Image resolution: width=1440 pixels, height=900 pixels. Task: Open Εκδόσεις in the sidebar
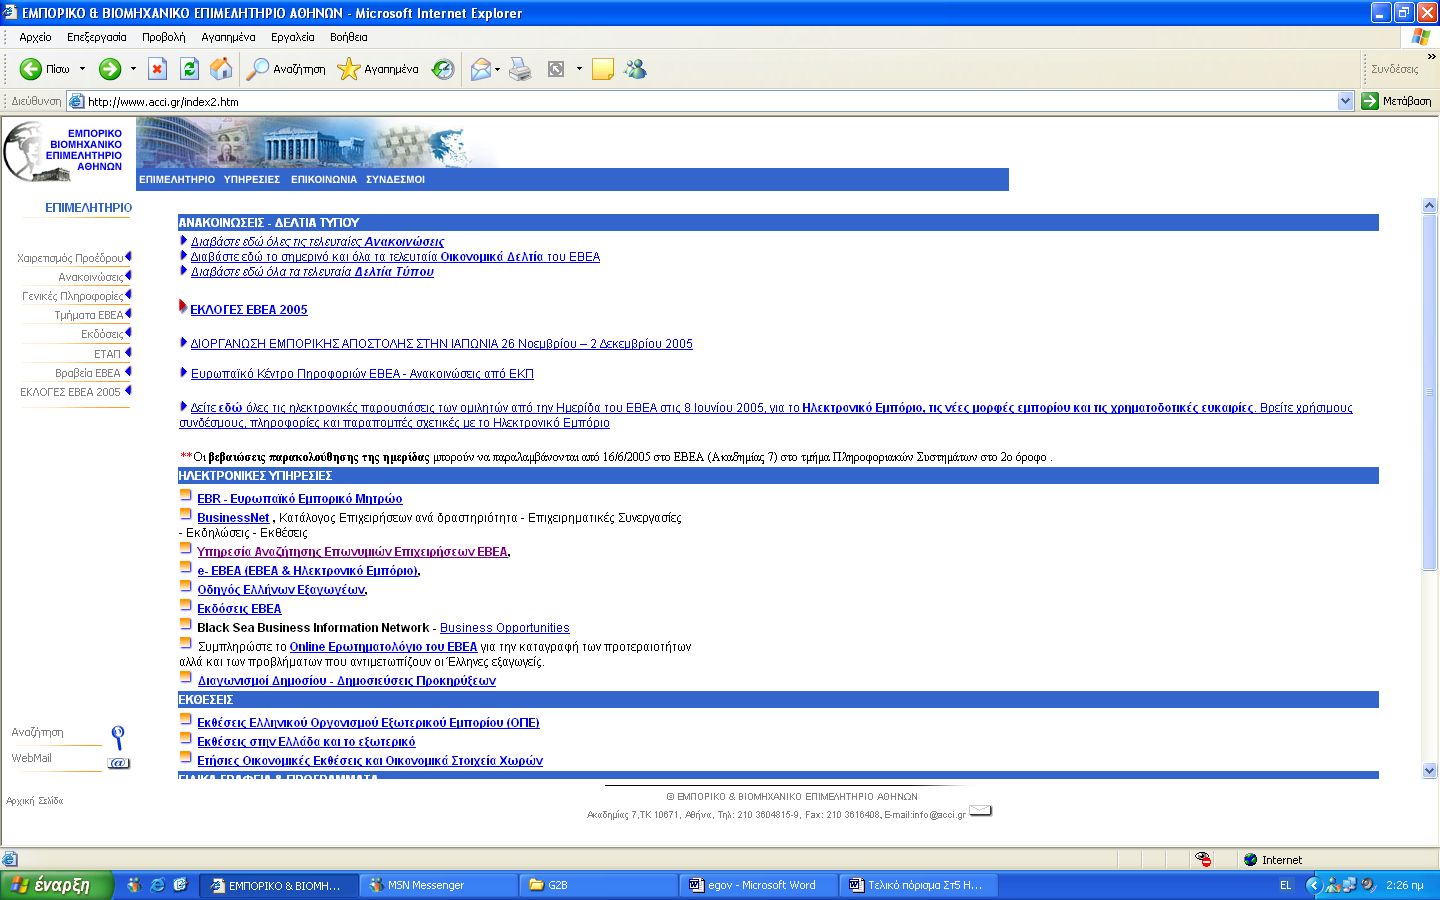pos(102,334)
